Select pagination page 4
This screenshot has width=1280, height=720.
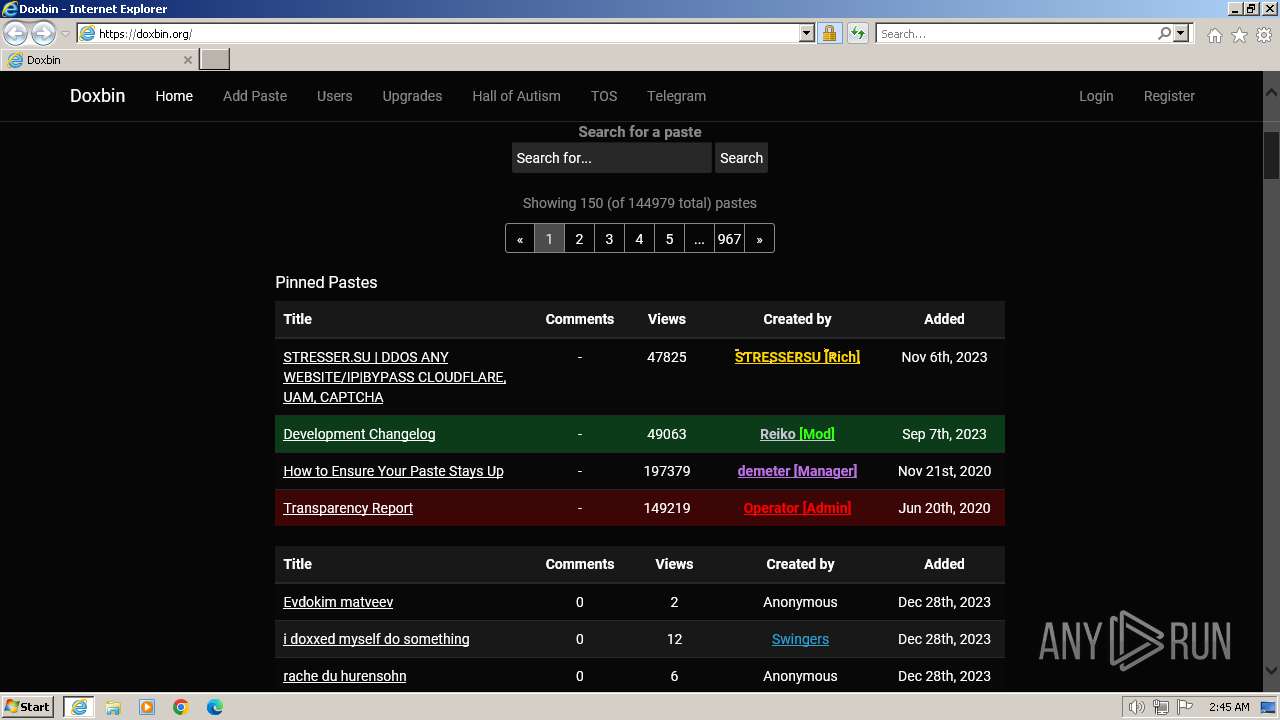click(x=639, y=239)
